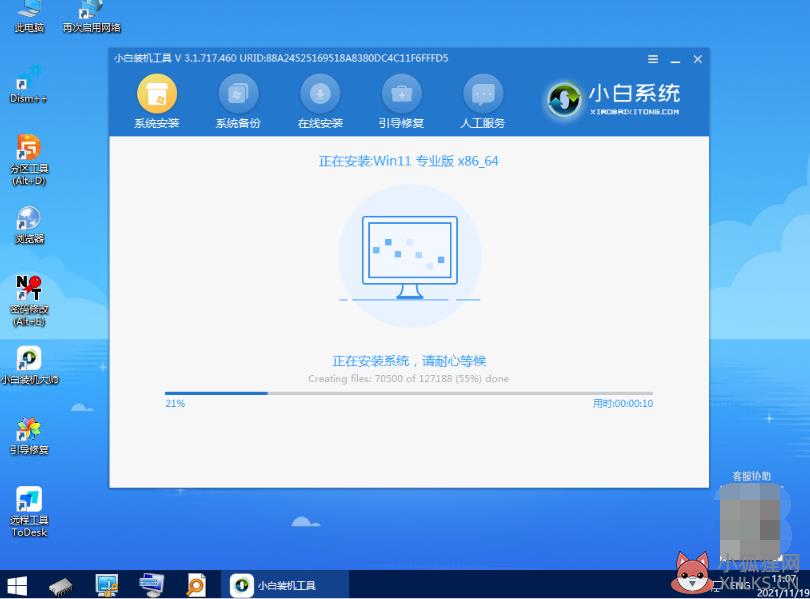Close the 小白装机工具 window
This screenshot has width=810, height=599.
pos(697,59)
